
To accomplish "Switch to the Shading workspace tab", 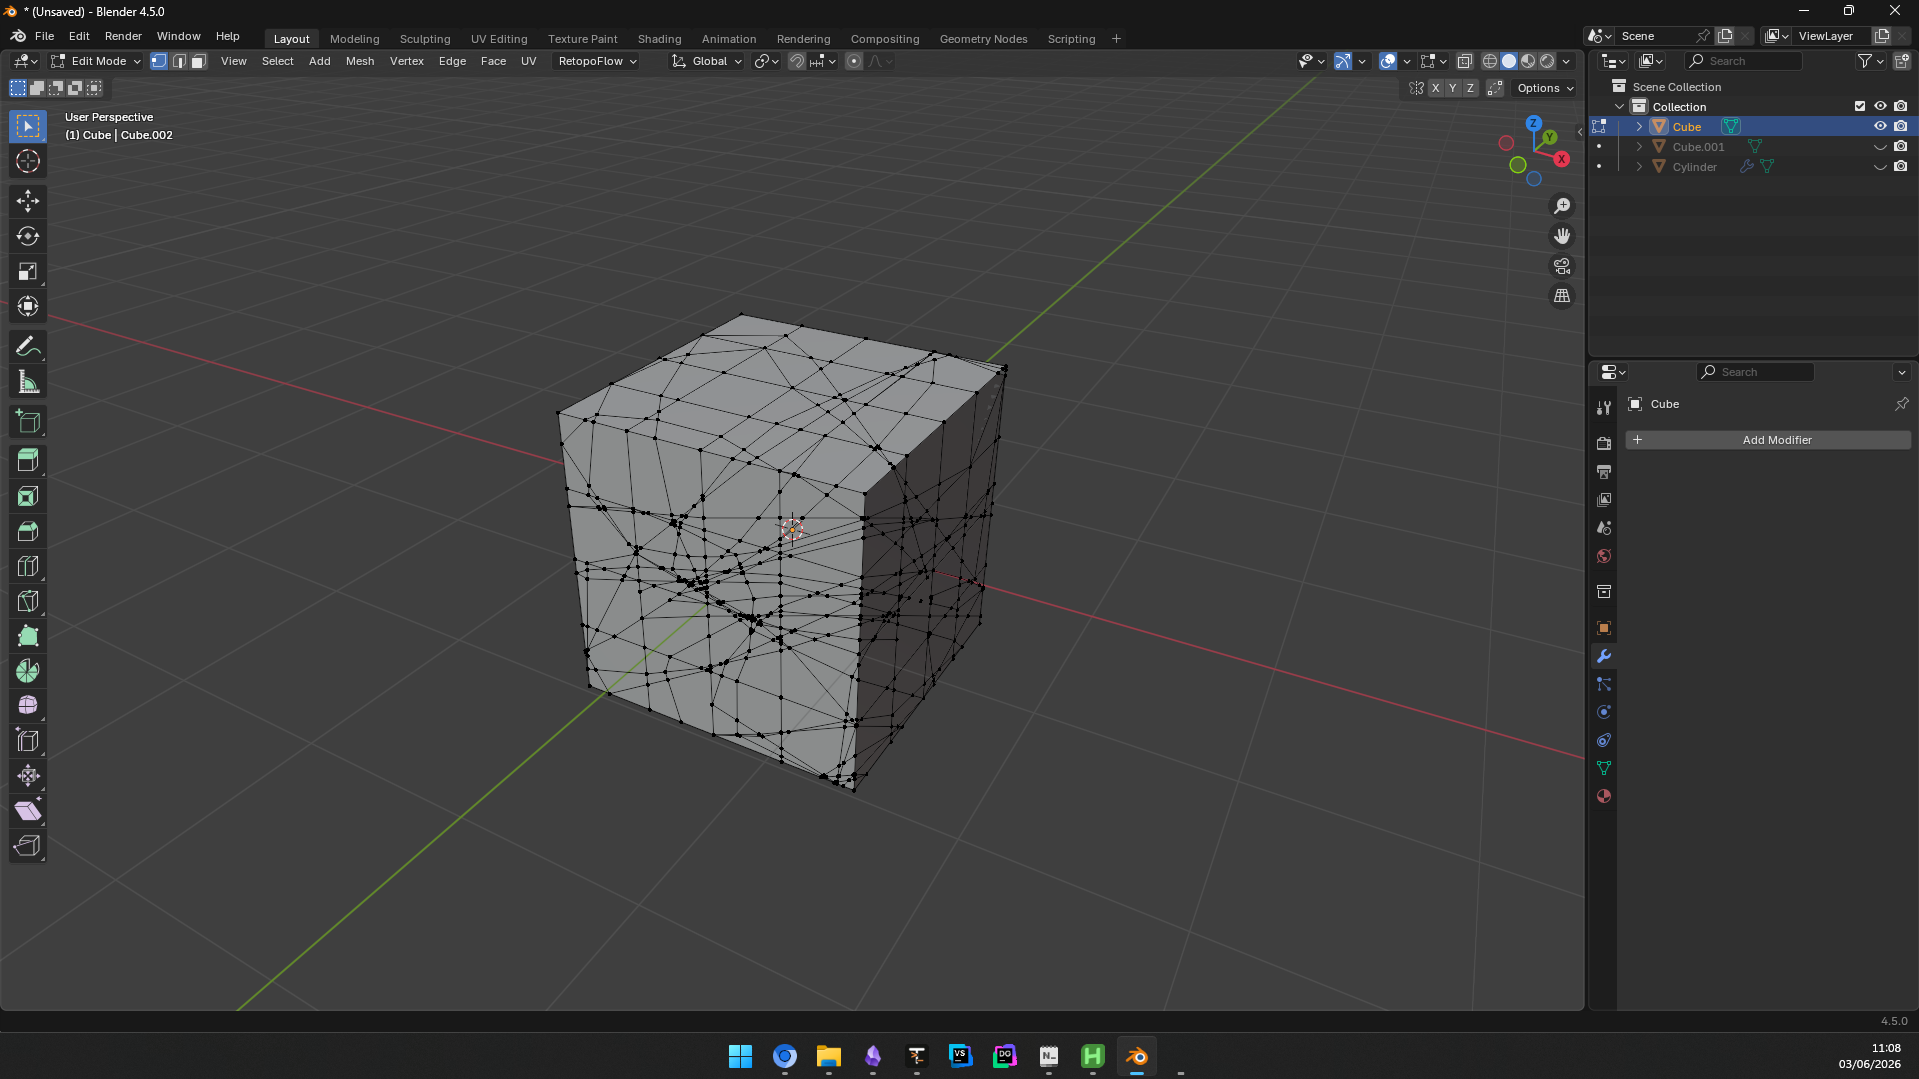I will tap(659, 39).
